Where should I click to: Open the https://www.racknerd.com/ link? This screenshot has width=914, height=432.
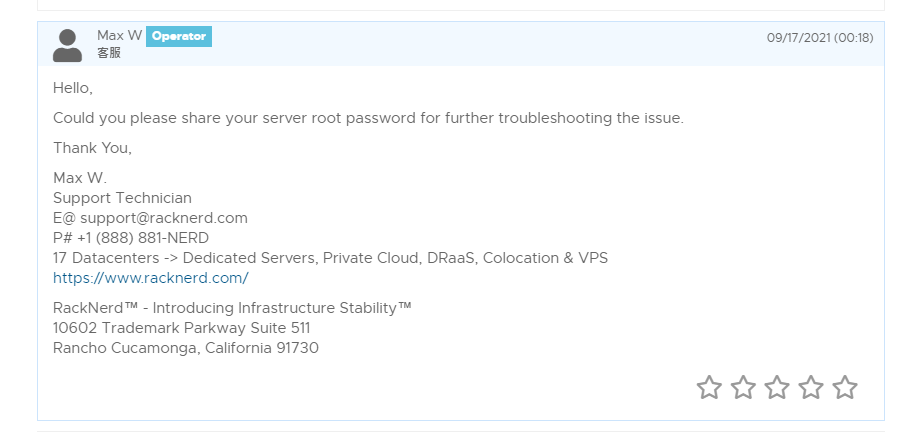pyautogui.click(x=150, y=278)
